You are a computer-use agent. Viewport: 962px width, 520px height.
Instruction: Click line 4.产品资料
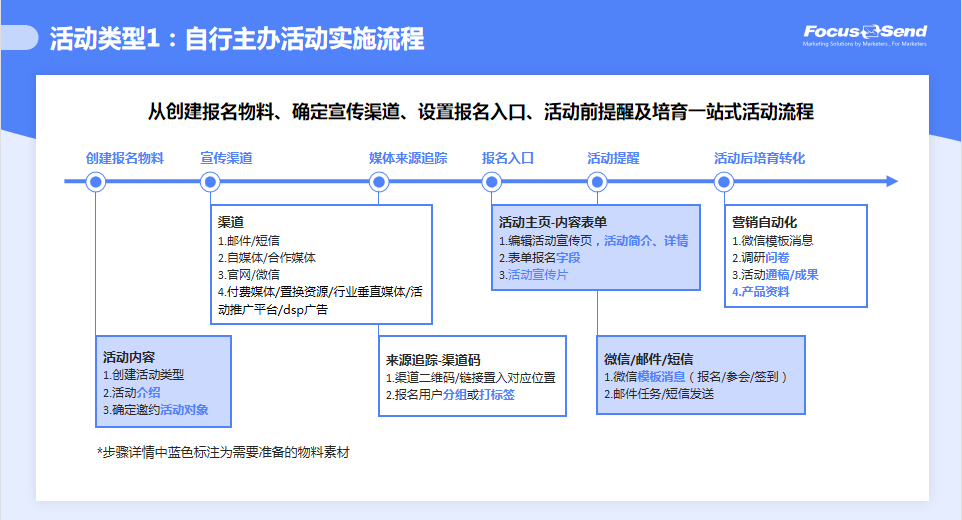761,292
